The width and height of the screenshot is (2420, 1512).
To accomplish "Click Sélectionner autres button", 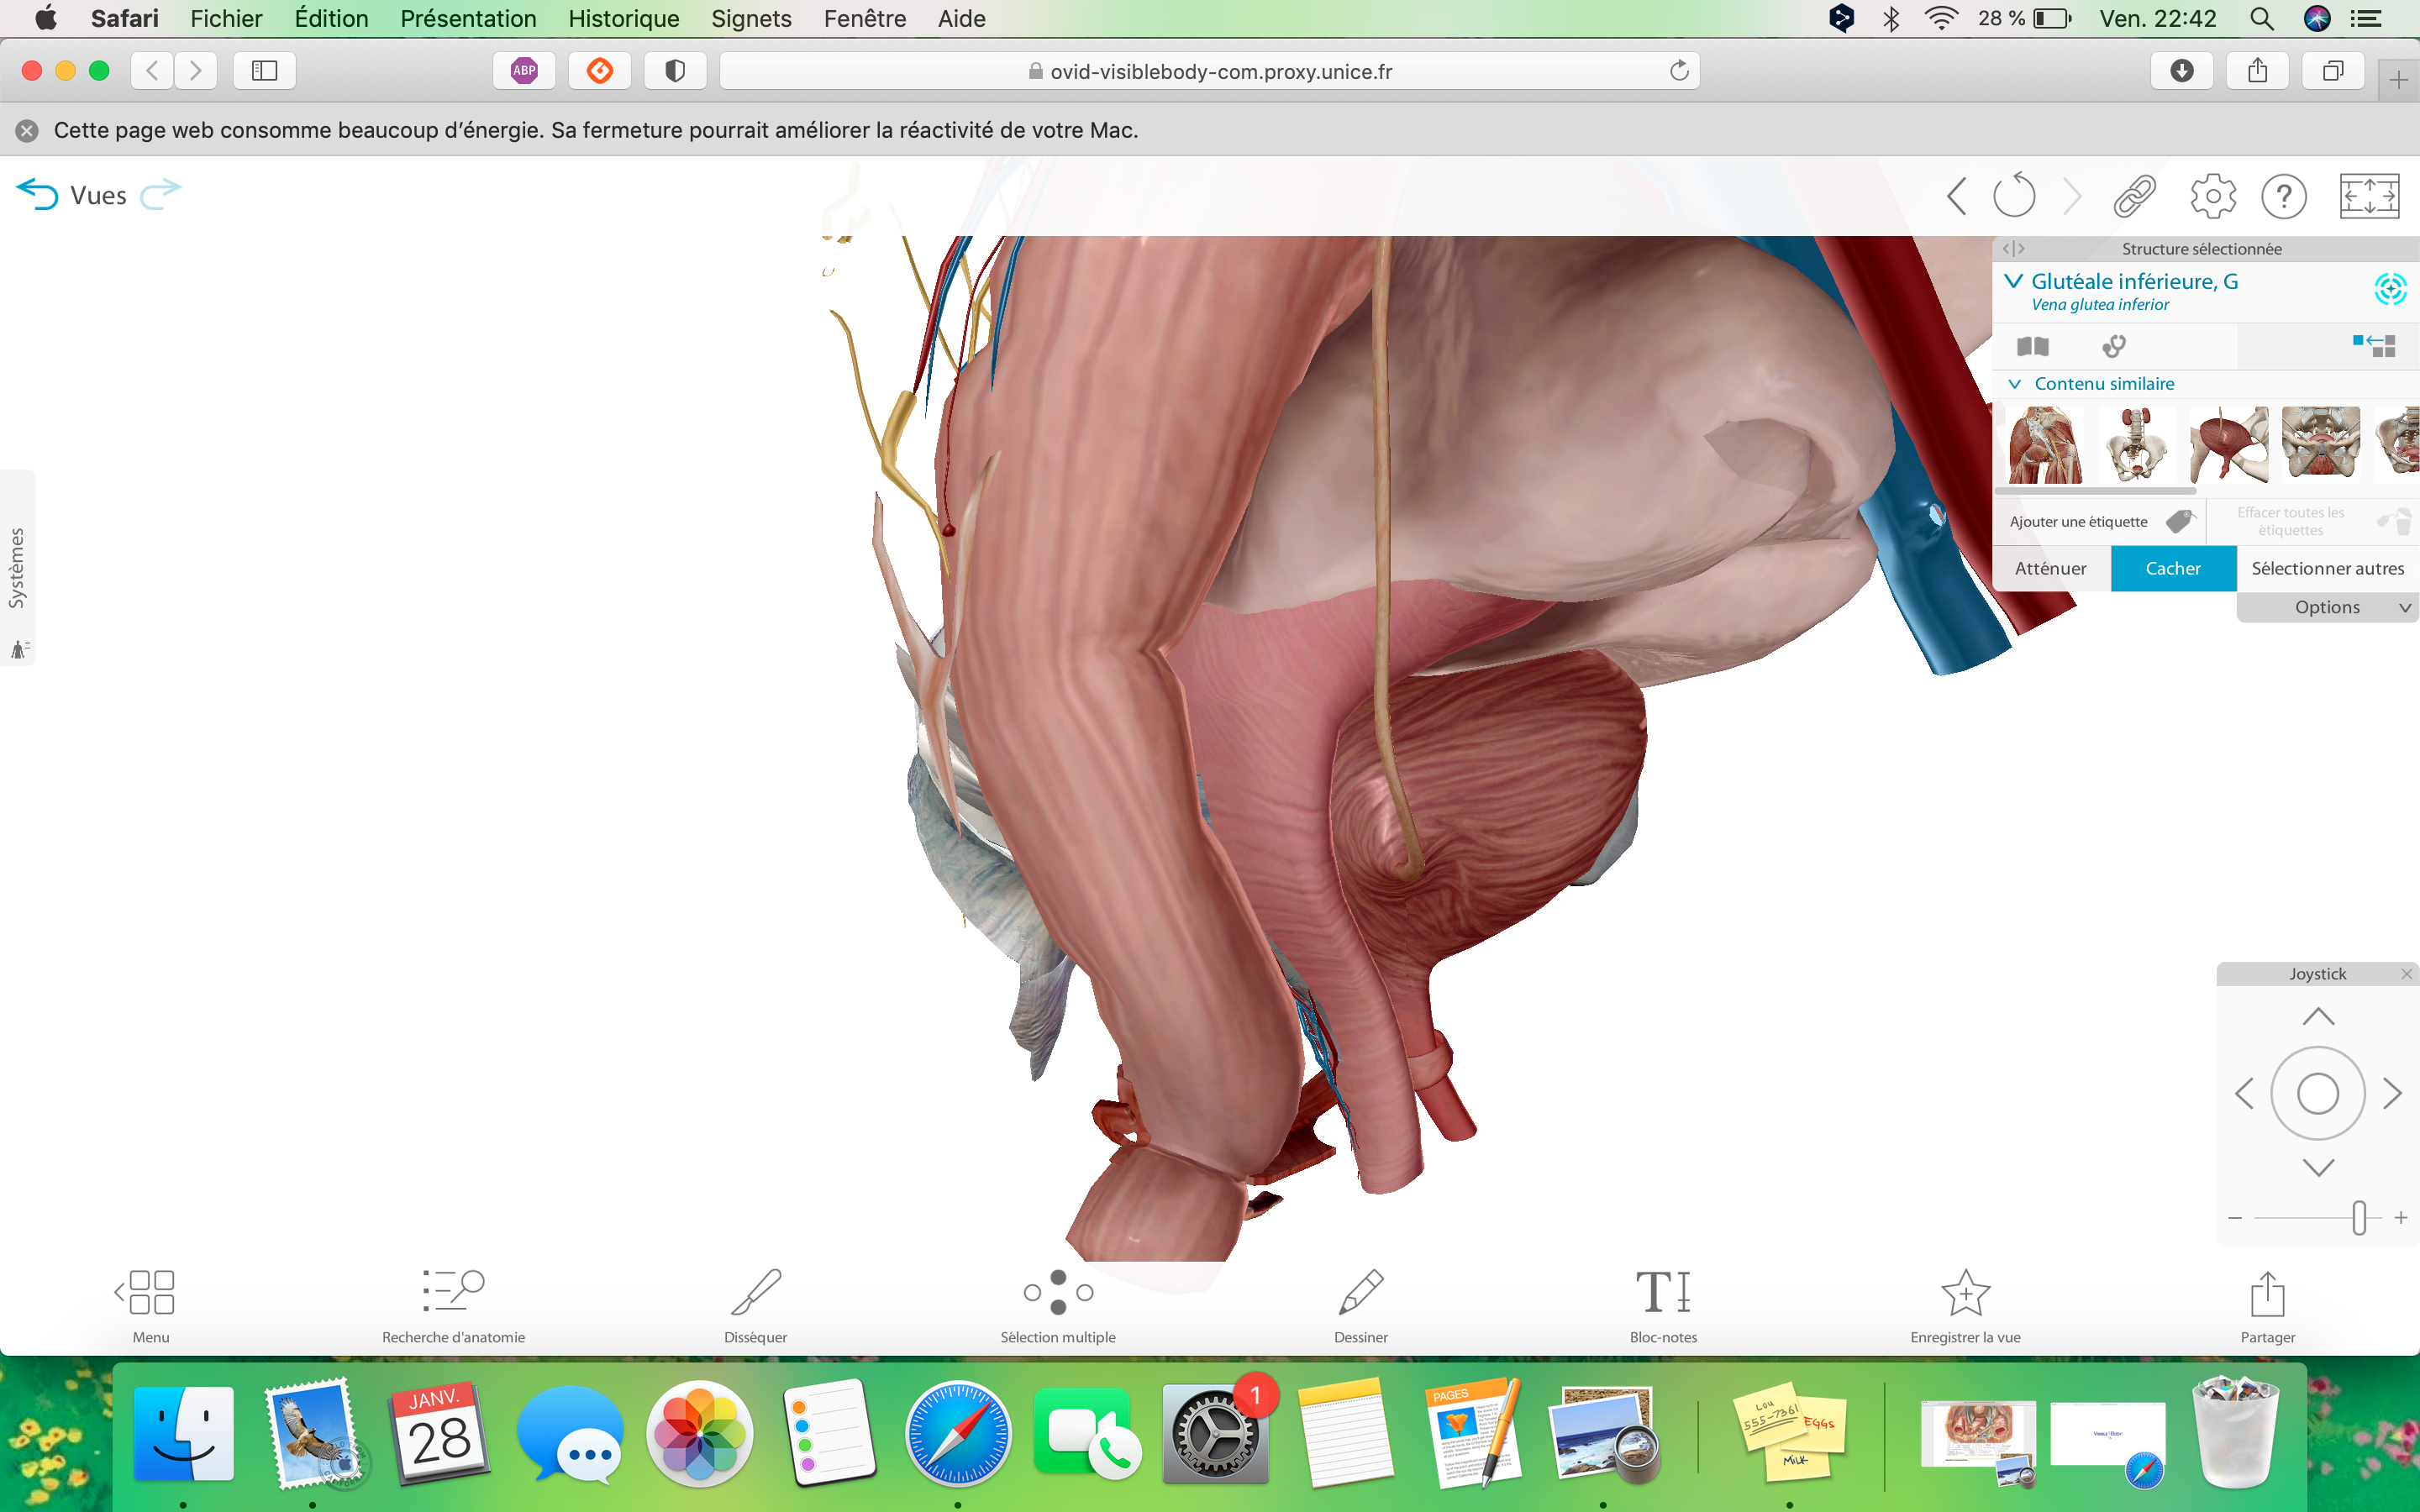I will [x=2327, y=568].
